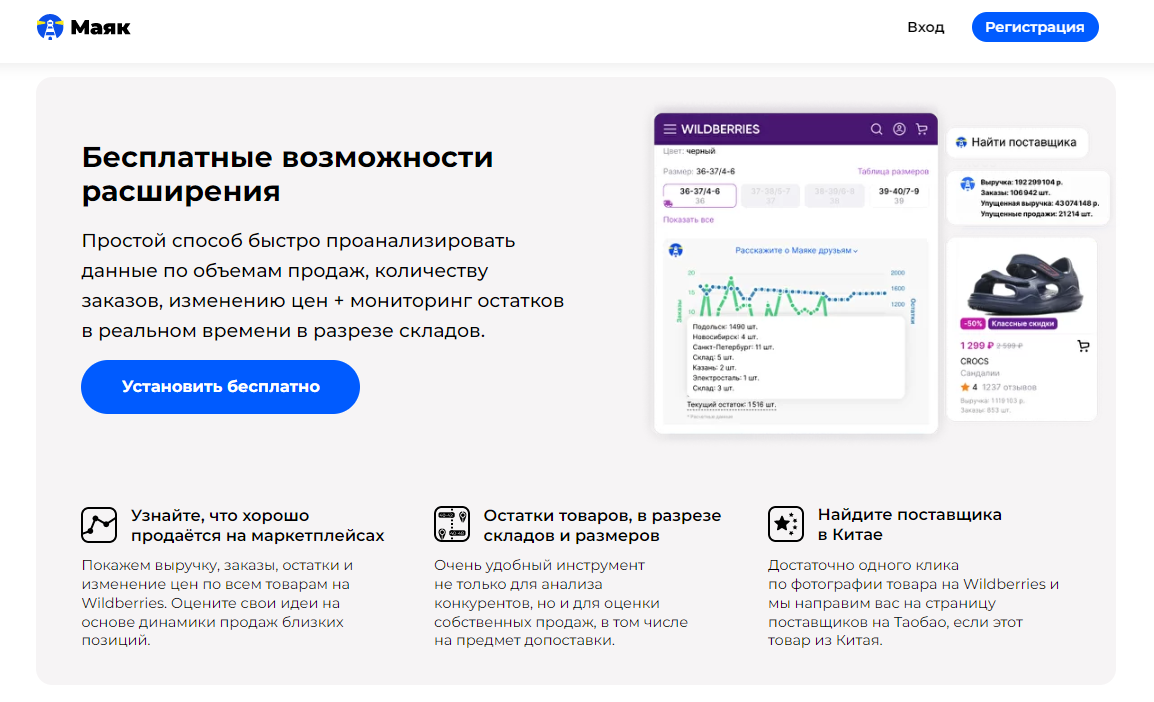Click the 1237 отзывов reviews text
This screenshot has width=1154, height=702.
coord(1009,387)
